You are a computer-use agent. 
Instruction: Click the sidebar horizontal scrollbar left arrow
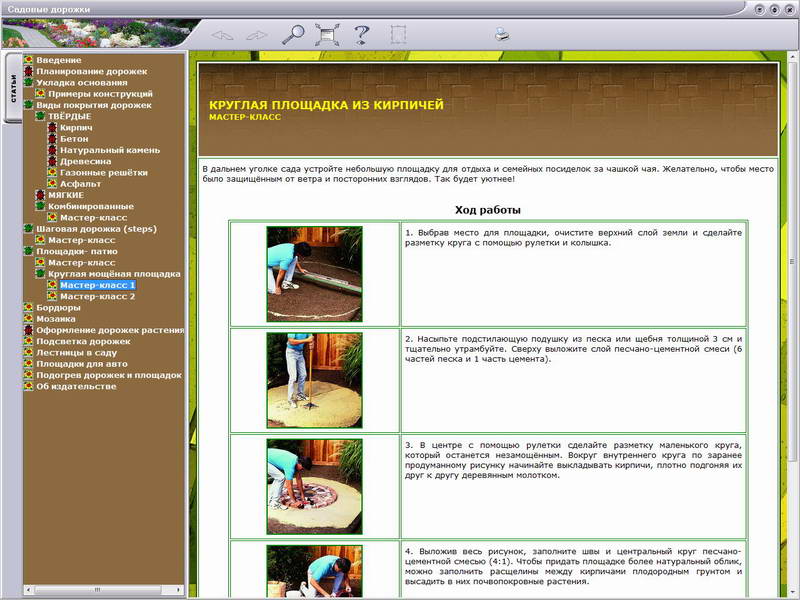pyautogui.click(x=28, y=590)
